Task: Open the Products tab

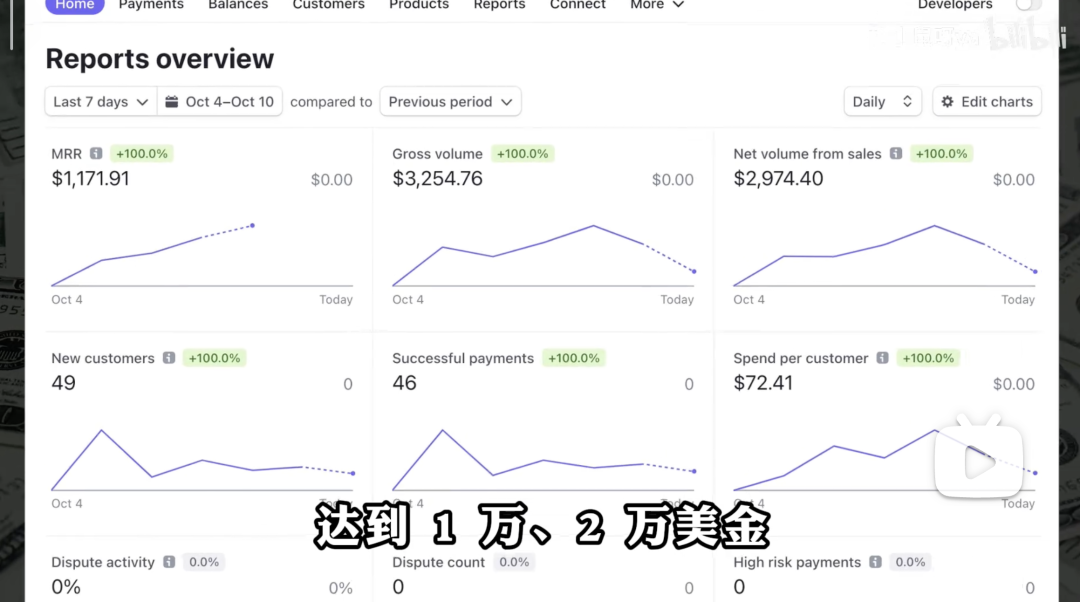Action: point(419,4)
